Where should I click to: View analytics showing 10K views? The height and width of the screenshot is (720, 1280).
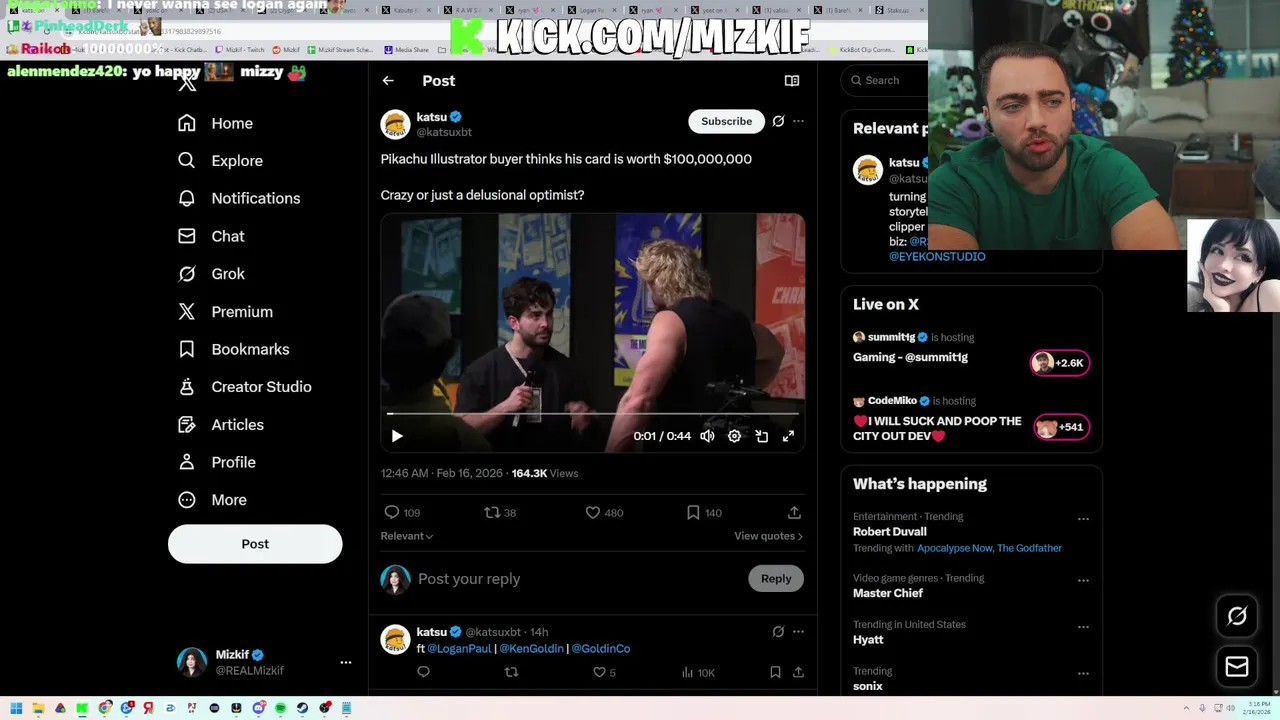pos(698,672)
